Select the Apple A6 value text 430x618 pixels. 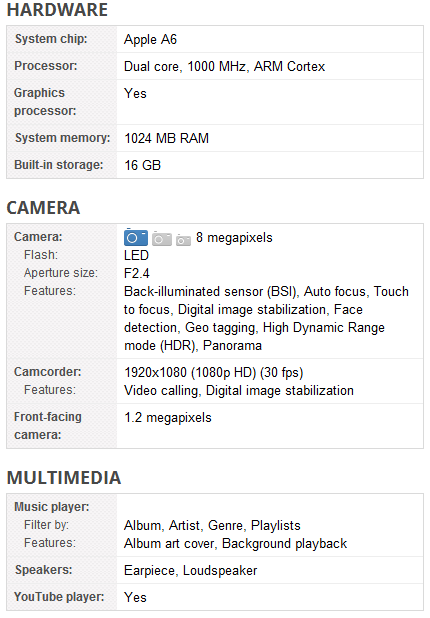click(x=150, y=39)
